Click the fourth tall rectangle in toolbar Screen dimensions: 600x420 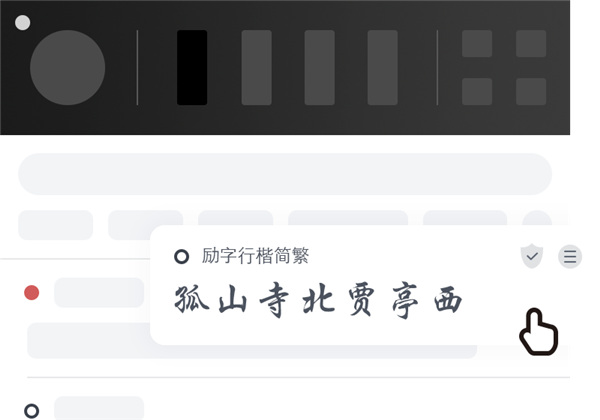(382, 67)
